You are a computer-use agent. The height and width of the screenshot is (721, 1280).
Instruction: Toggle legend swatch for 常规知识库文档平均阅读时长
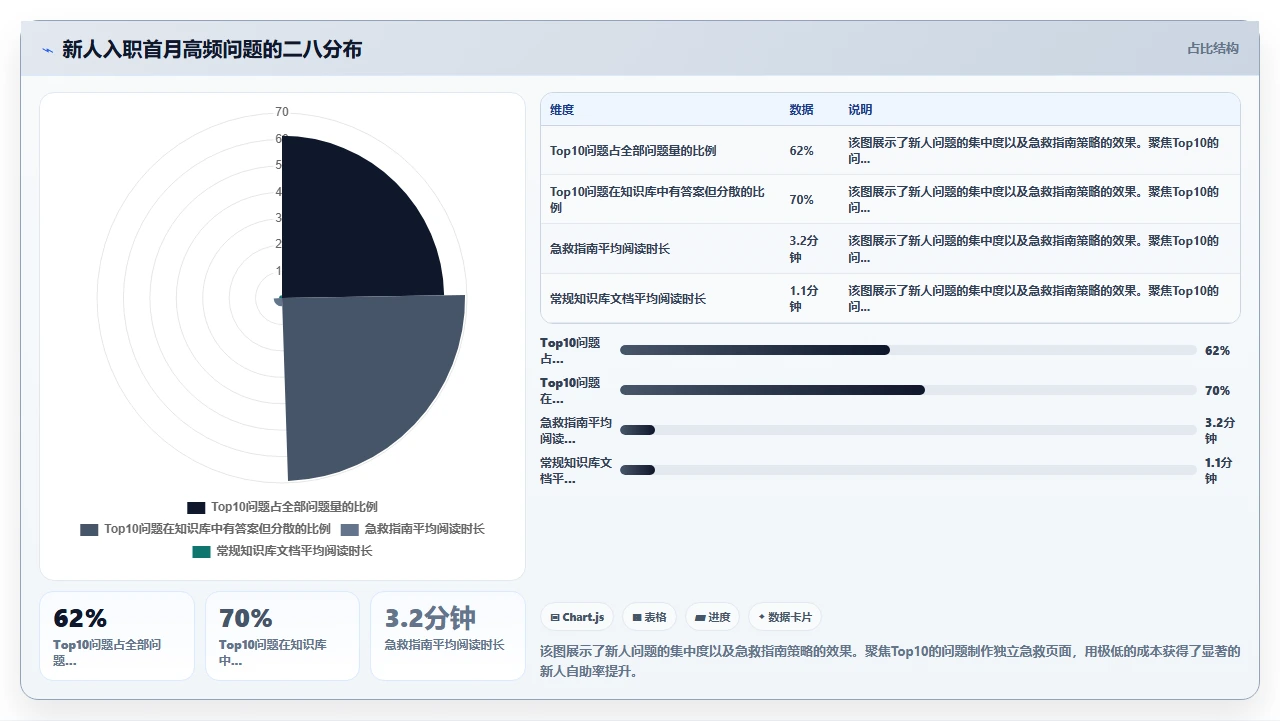tap(202, 551)
